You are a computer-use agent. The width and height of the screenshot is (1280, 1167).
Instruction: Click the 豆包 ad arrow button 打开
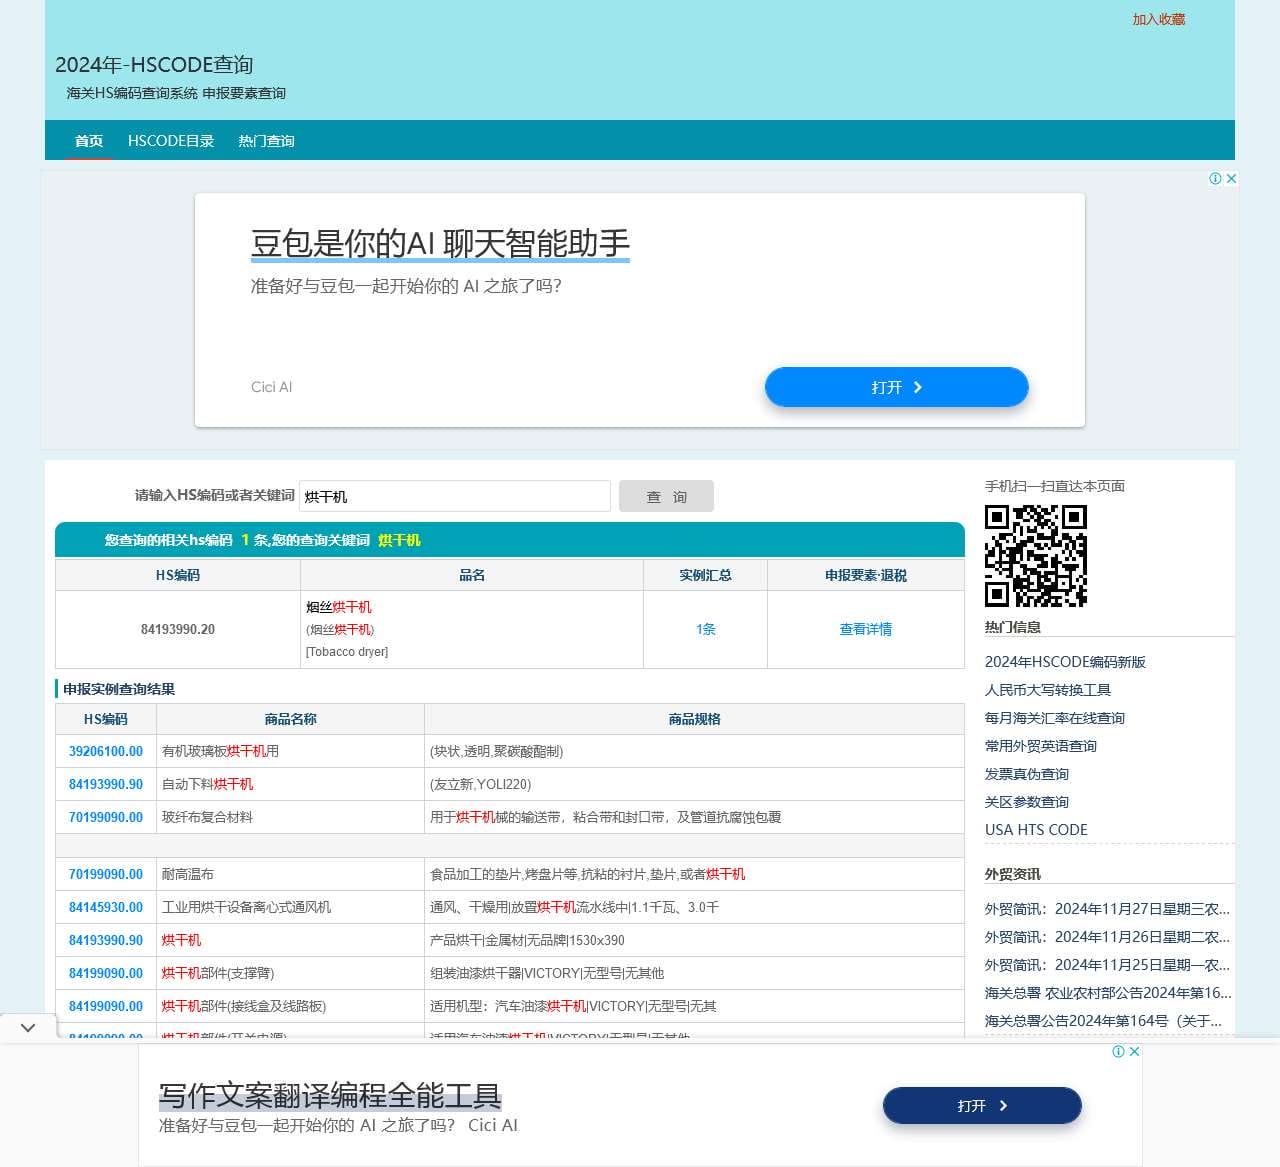896,387
